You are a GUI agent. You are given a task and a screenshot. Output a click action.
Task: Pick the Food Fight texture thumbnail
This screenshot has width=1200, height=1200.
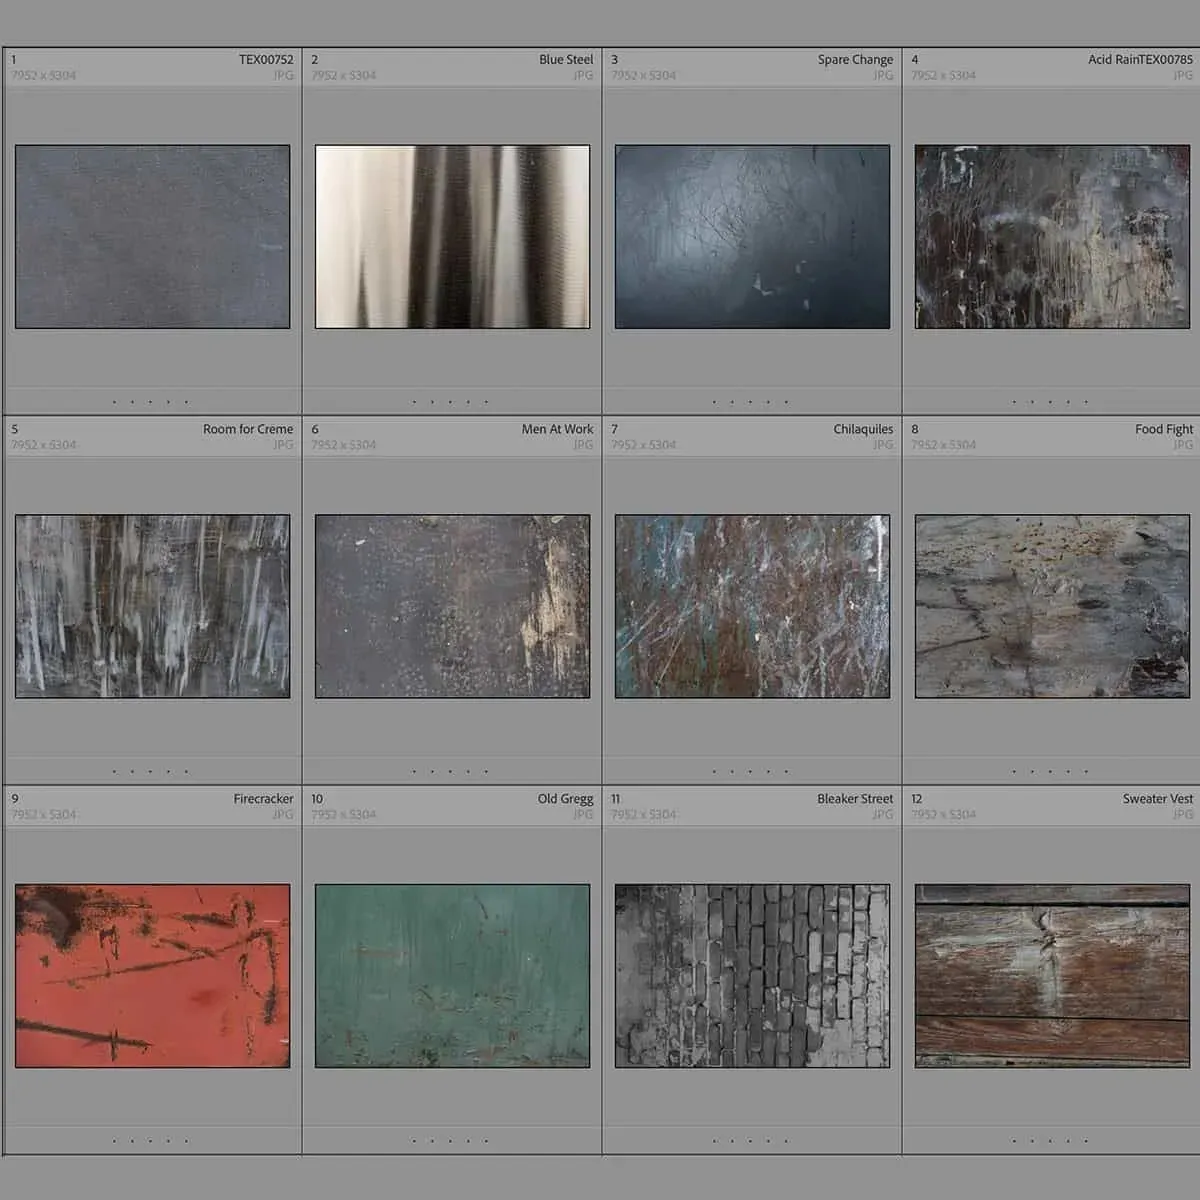pyautogui.click(x=1052, y=606)
